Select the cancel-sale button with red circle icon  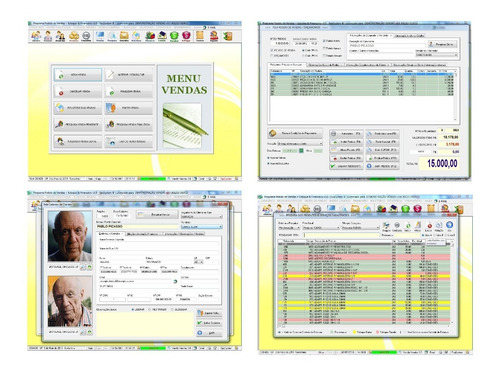coord(78,91)
